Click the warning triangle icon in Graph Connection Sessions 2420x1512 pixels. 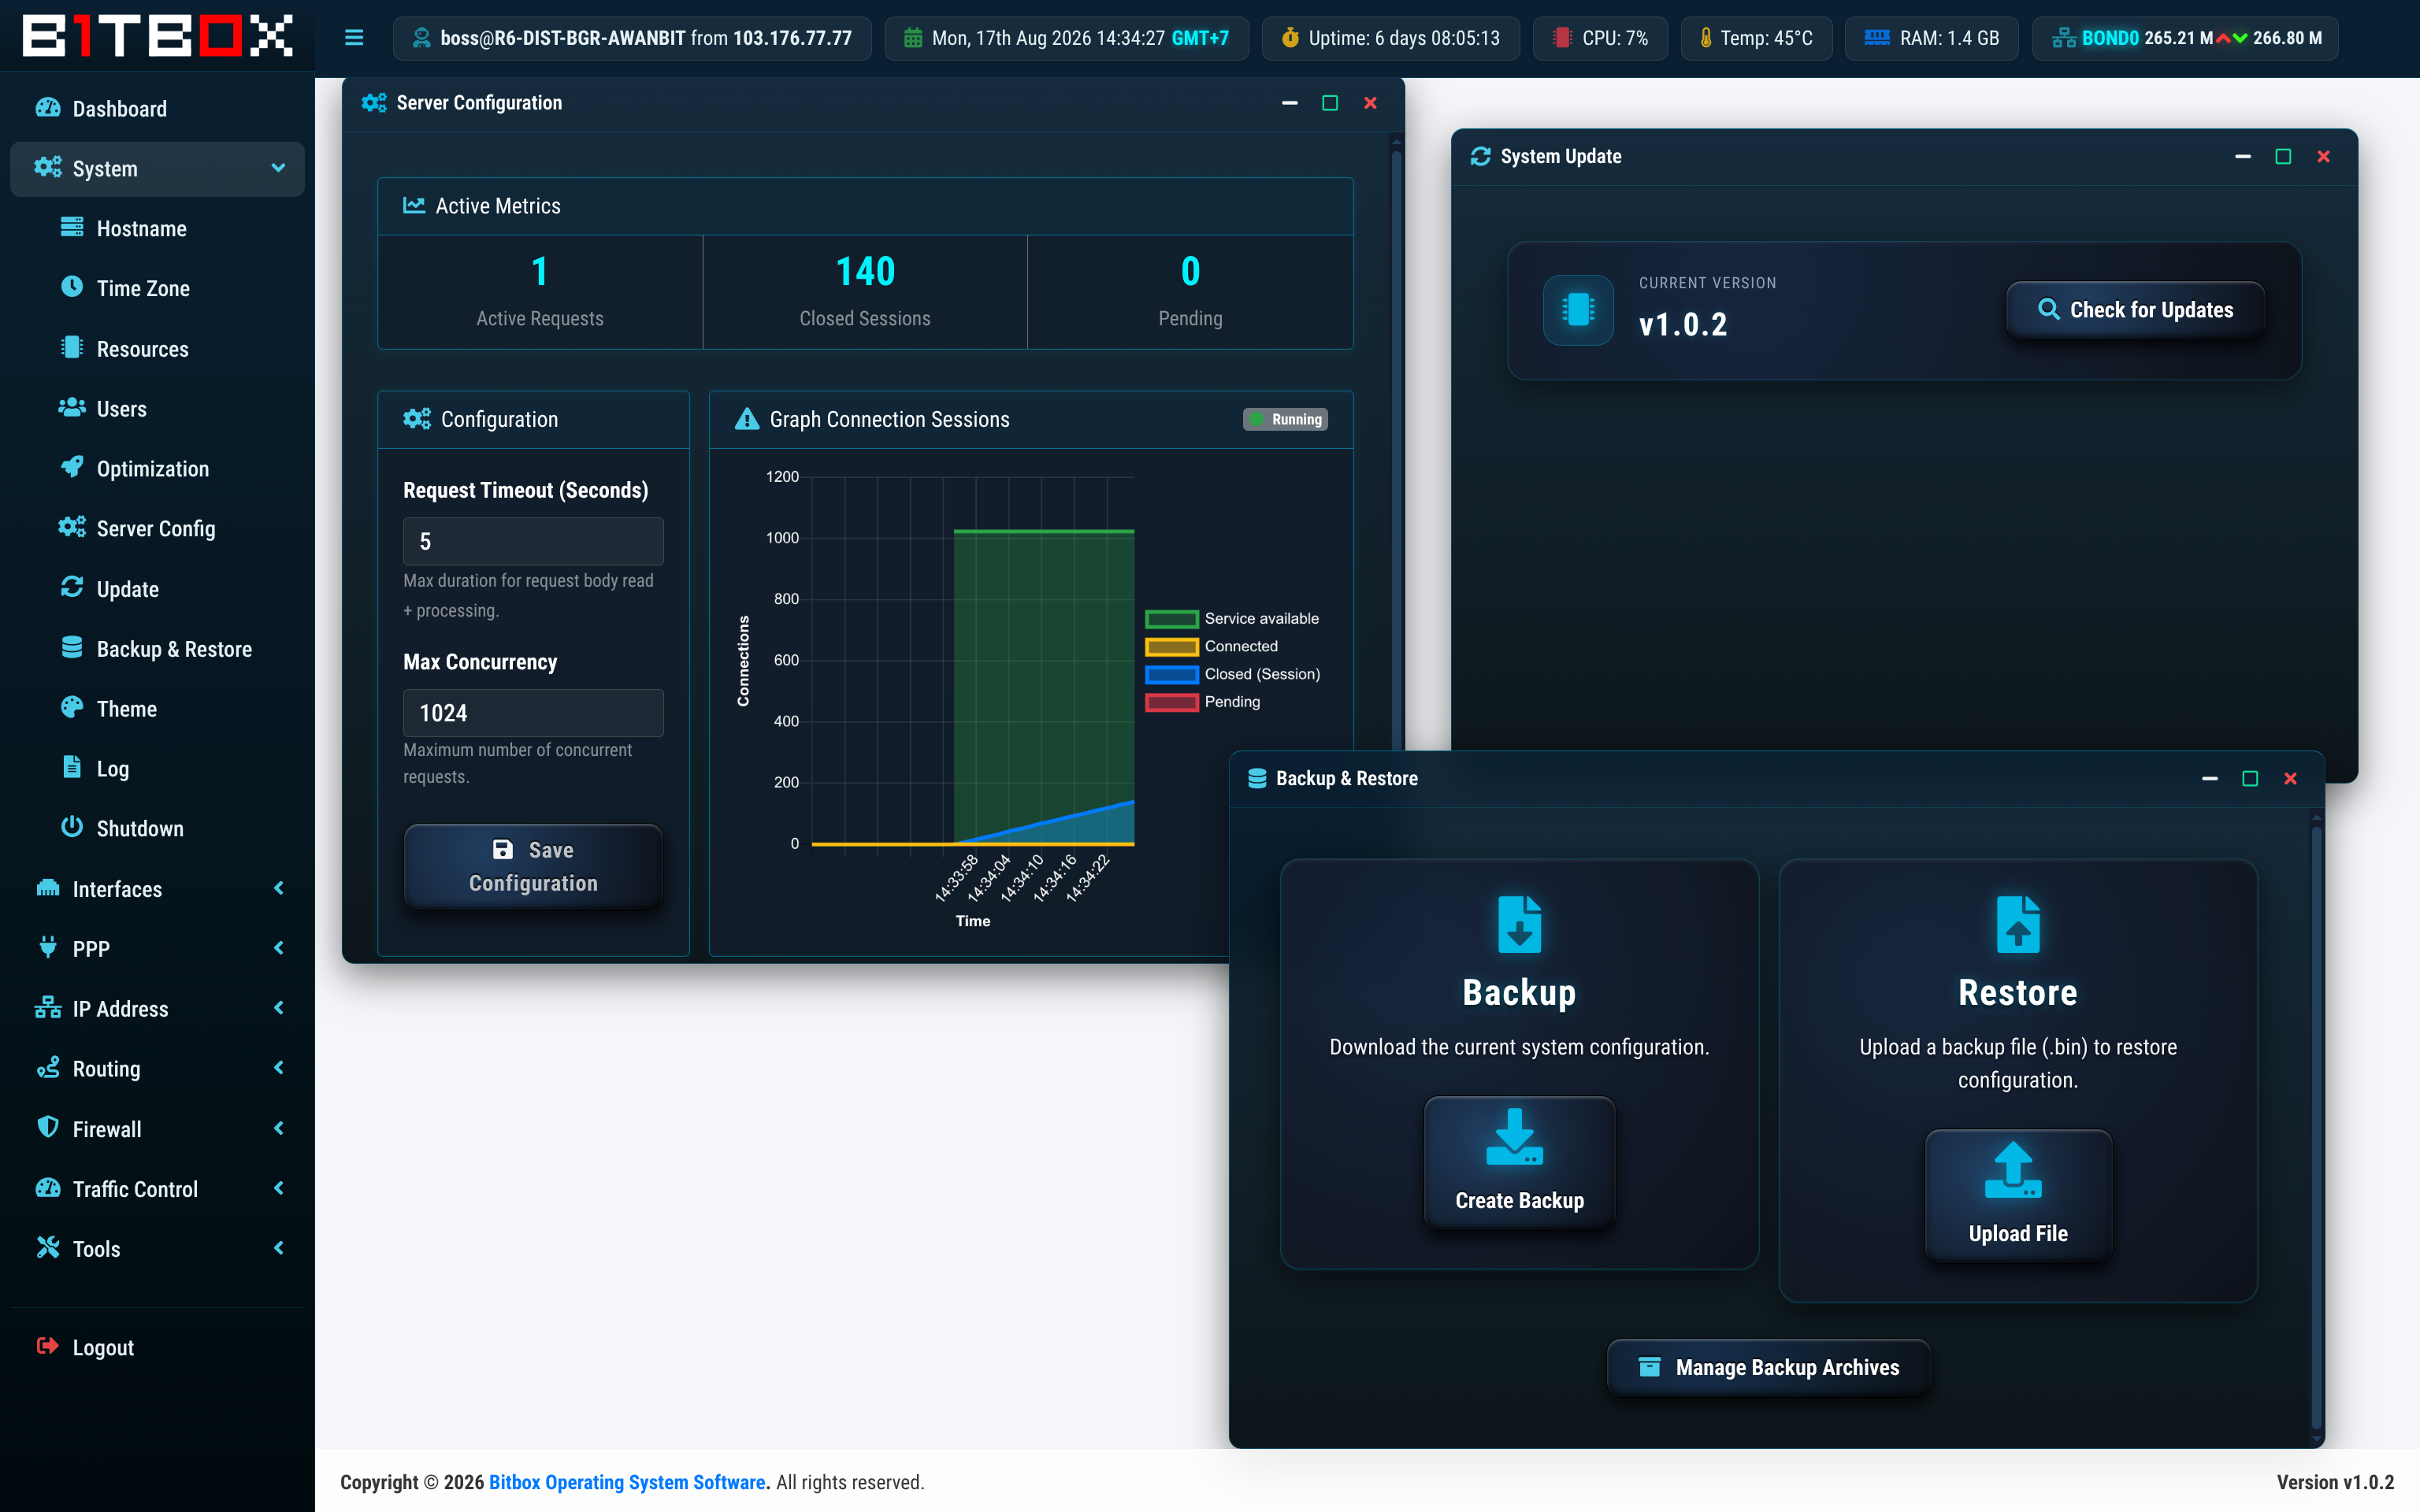click(x=746, y=419)
